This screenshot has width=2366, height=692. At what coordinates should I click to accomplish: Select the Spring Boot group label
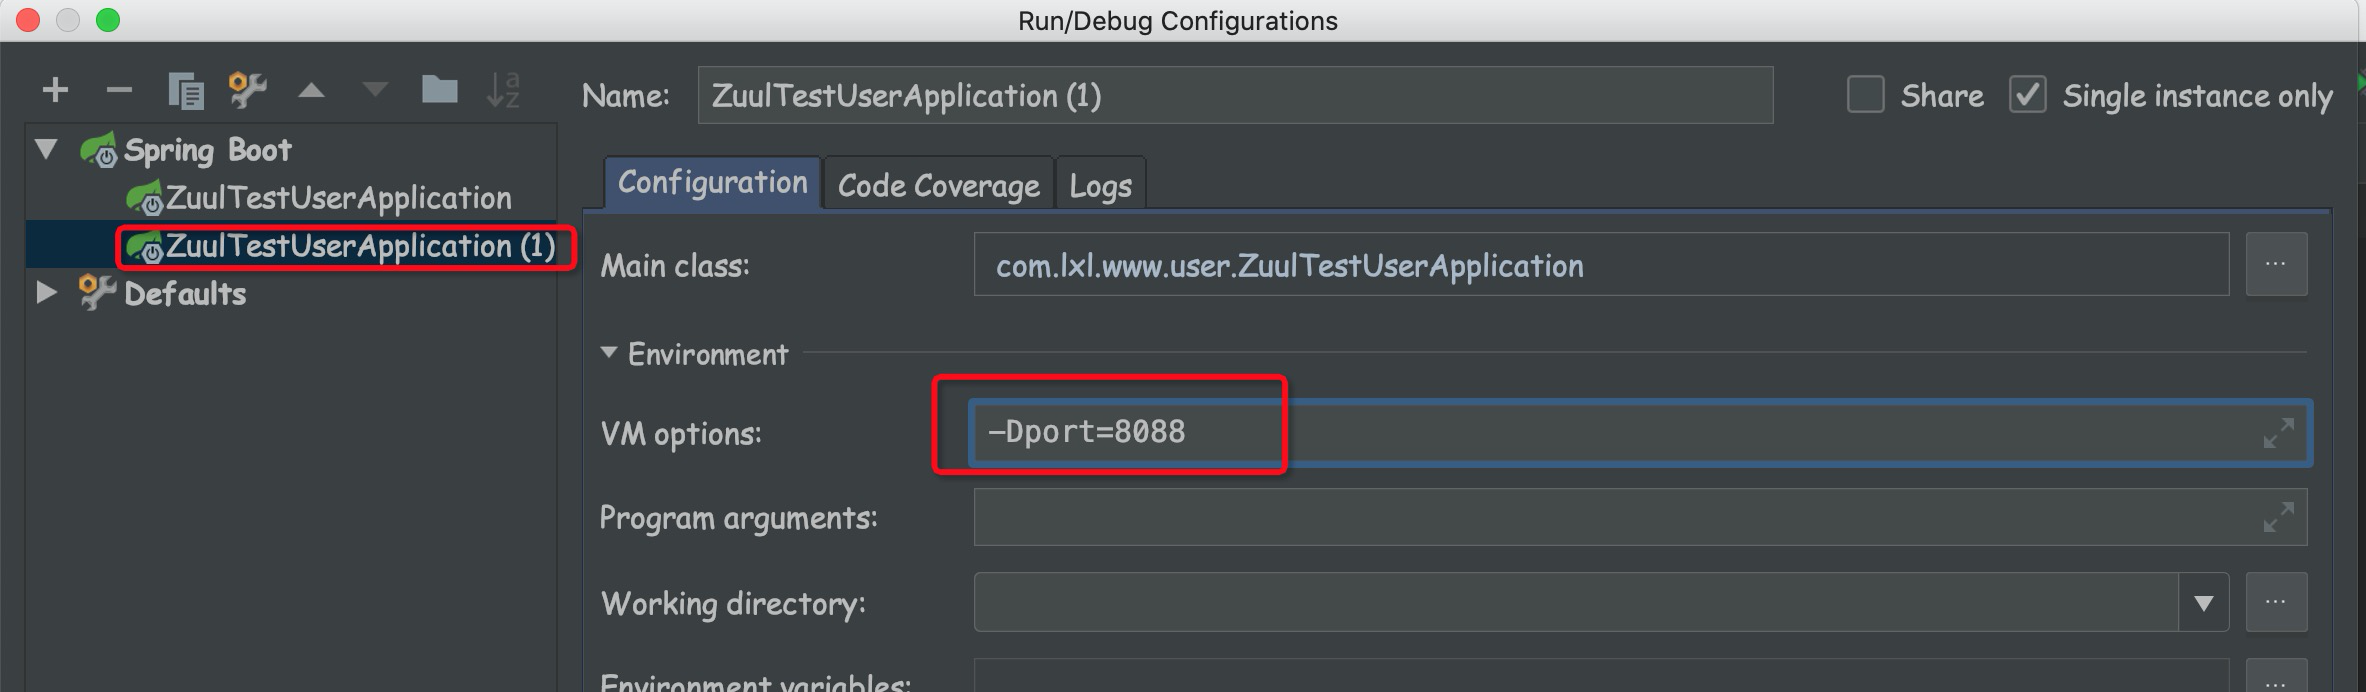(208, 150)
